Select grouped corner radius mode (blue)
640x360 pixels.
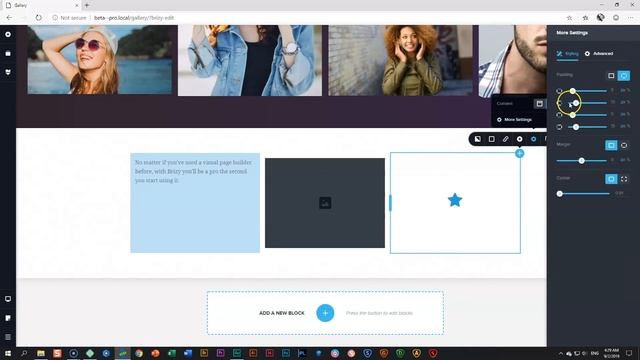click(611, 179)
